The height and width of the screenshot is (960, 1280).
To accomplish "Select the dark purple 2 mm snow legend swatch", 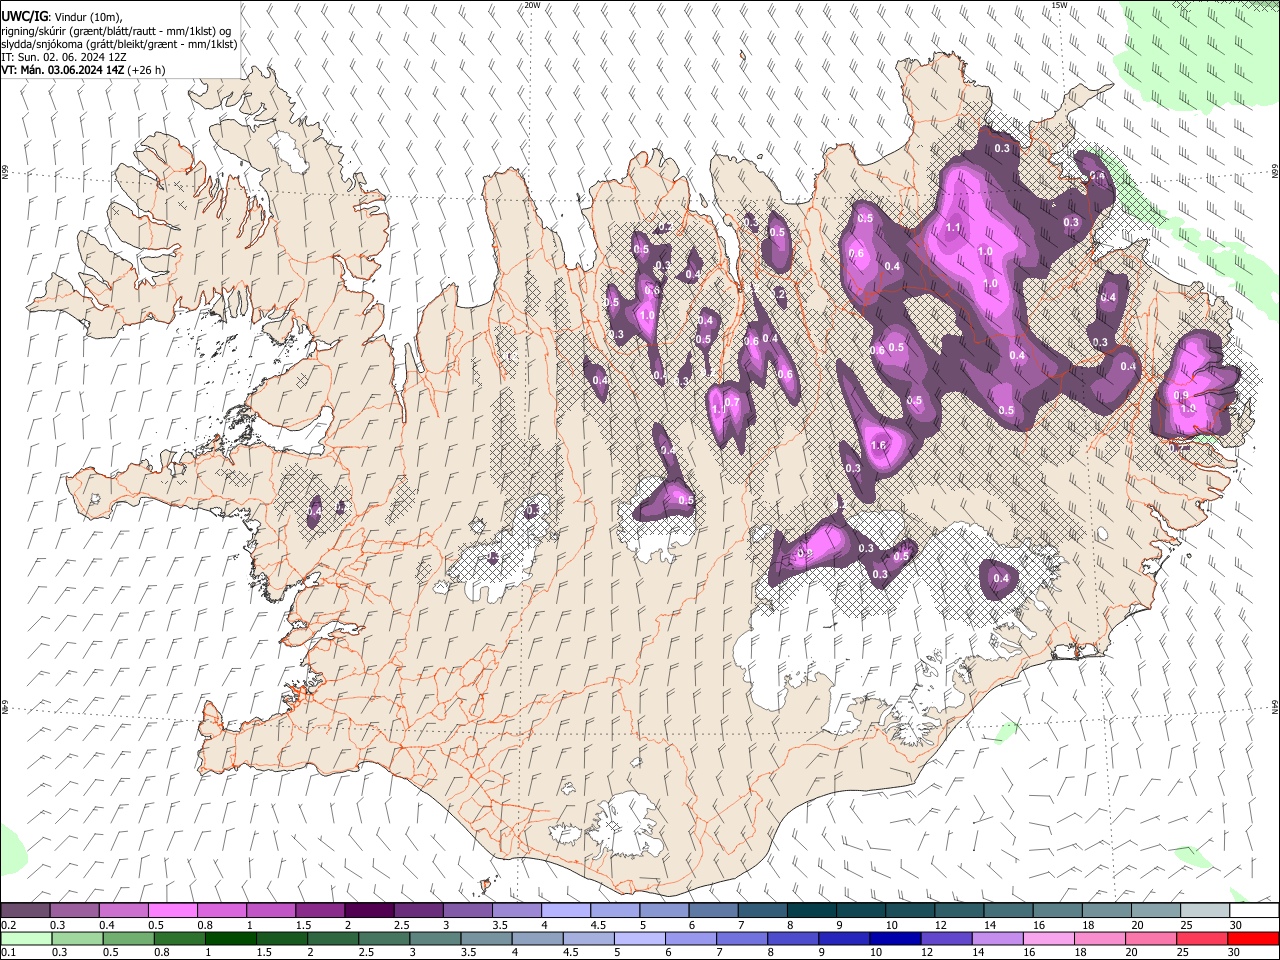I will click(x=369, y=911).
